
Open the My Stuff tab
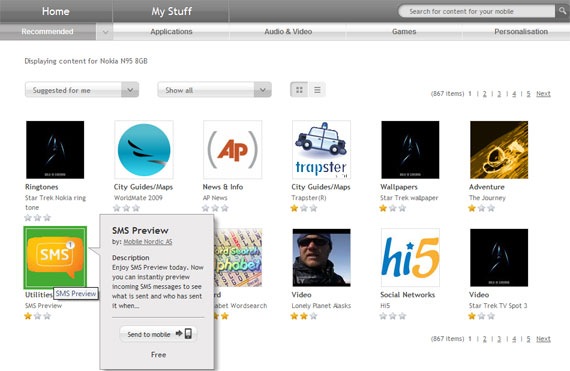click(171, 11)
